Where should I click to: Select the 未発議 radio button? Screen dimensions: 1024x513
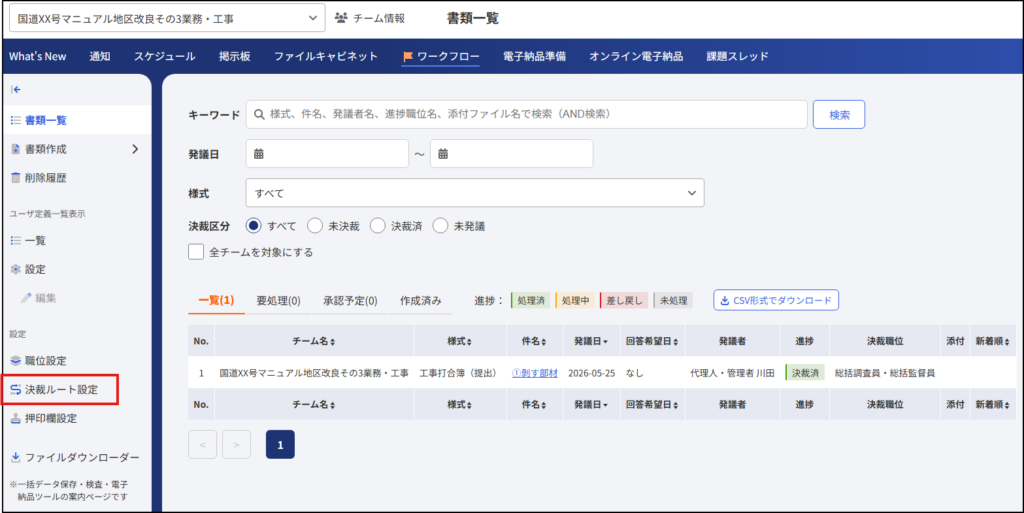[440, 226]
